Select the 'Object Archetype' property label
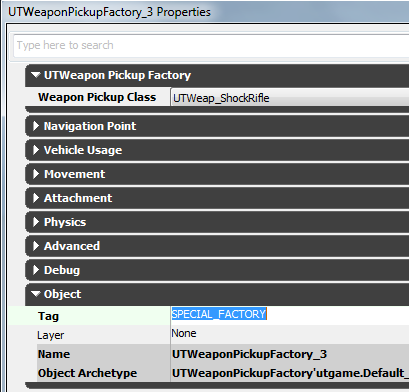409x392 pixels. pos(87,373)
